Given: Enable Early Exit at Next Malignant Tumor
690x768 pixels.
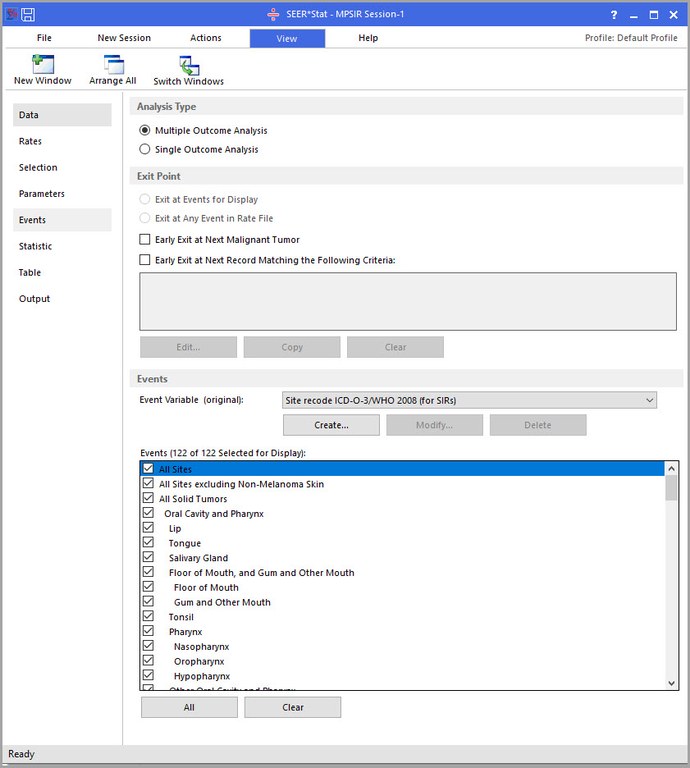Looking at the screenshot, I should (146, 240).
